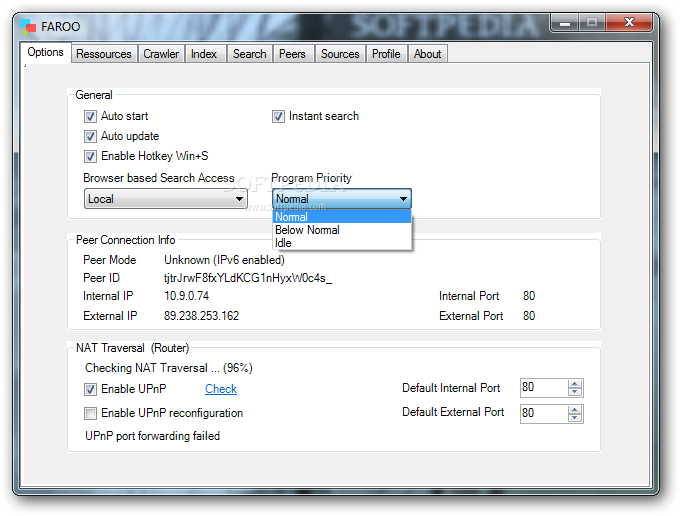The height and width of the screenshot is (516, 680).
Task: Disable the Auto update checkbox
Action: [x=90, y=136]
